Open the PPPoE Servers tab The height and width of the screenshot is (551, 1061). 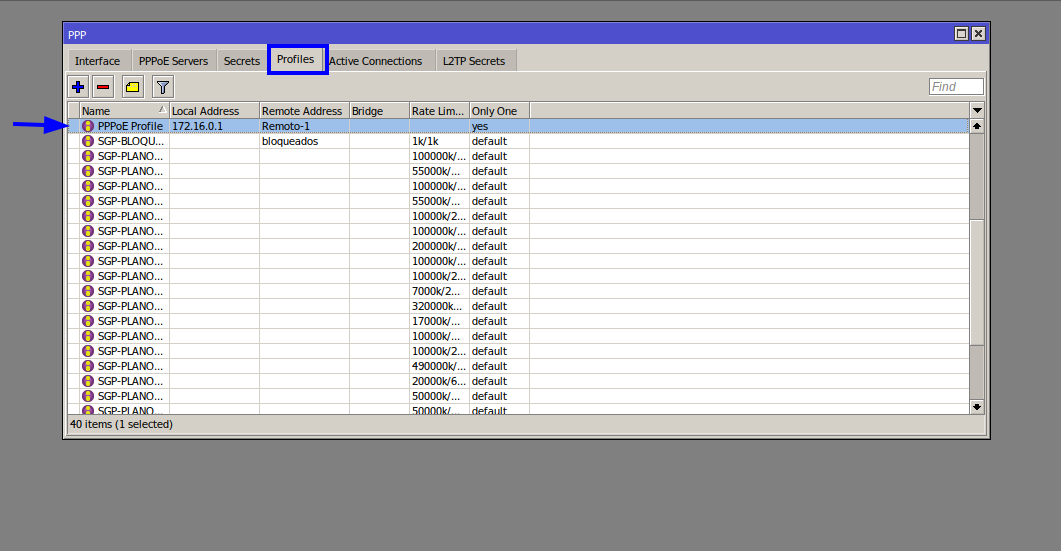173,61
